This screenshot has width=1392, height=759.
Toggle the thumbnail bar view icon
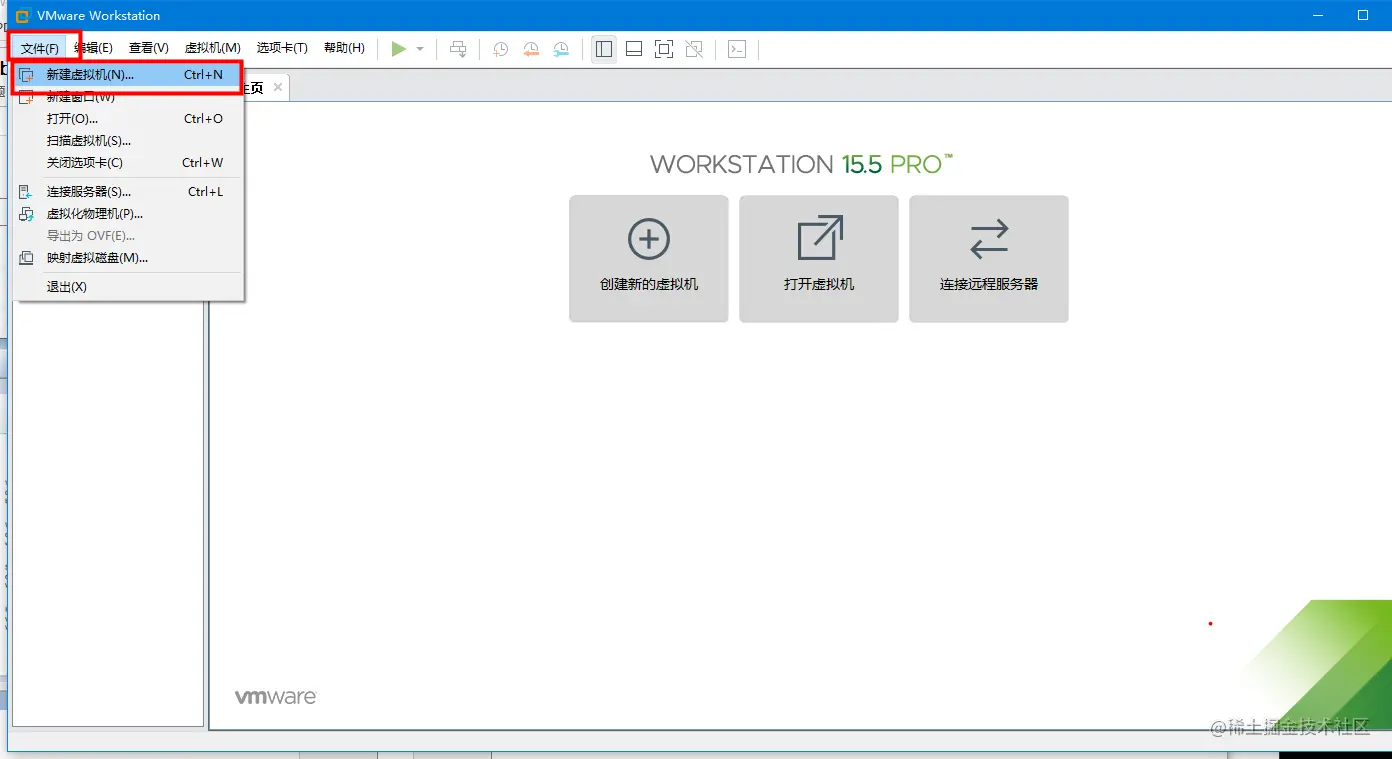pos(634,49)
